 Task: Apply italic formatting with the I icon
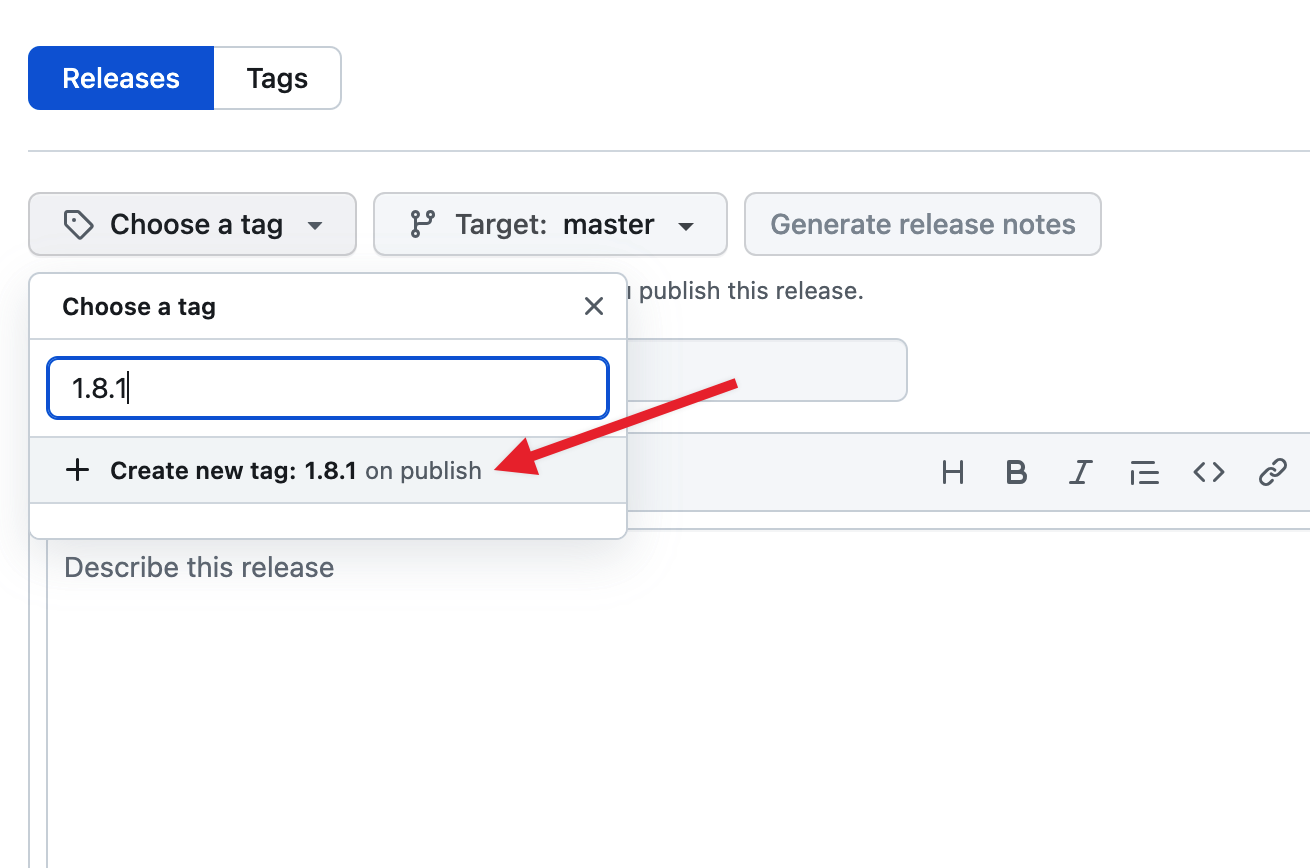tap(1079, 472)
